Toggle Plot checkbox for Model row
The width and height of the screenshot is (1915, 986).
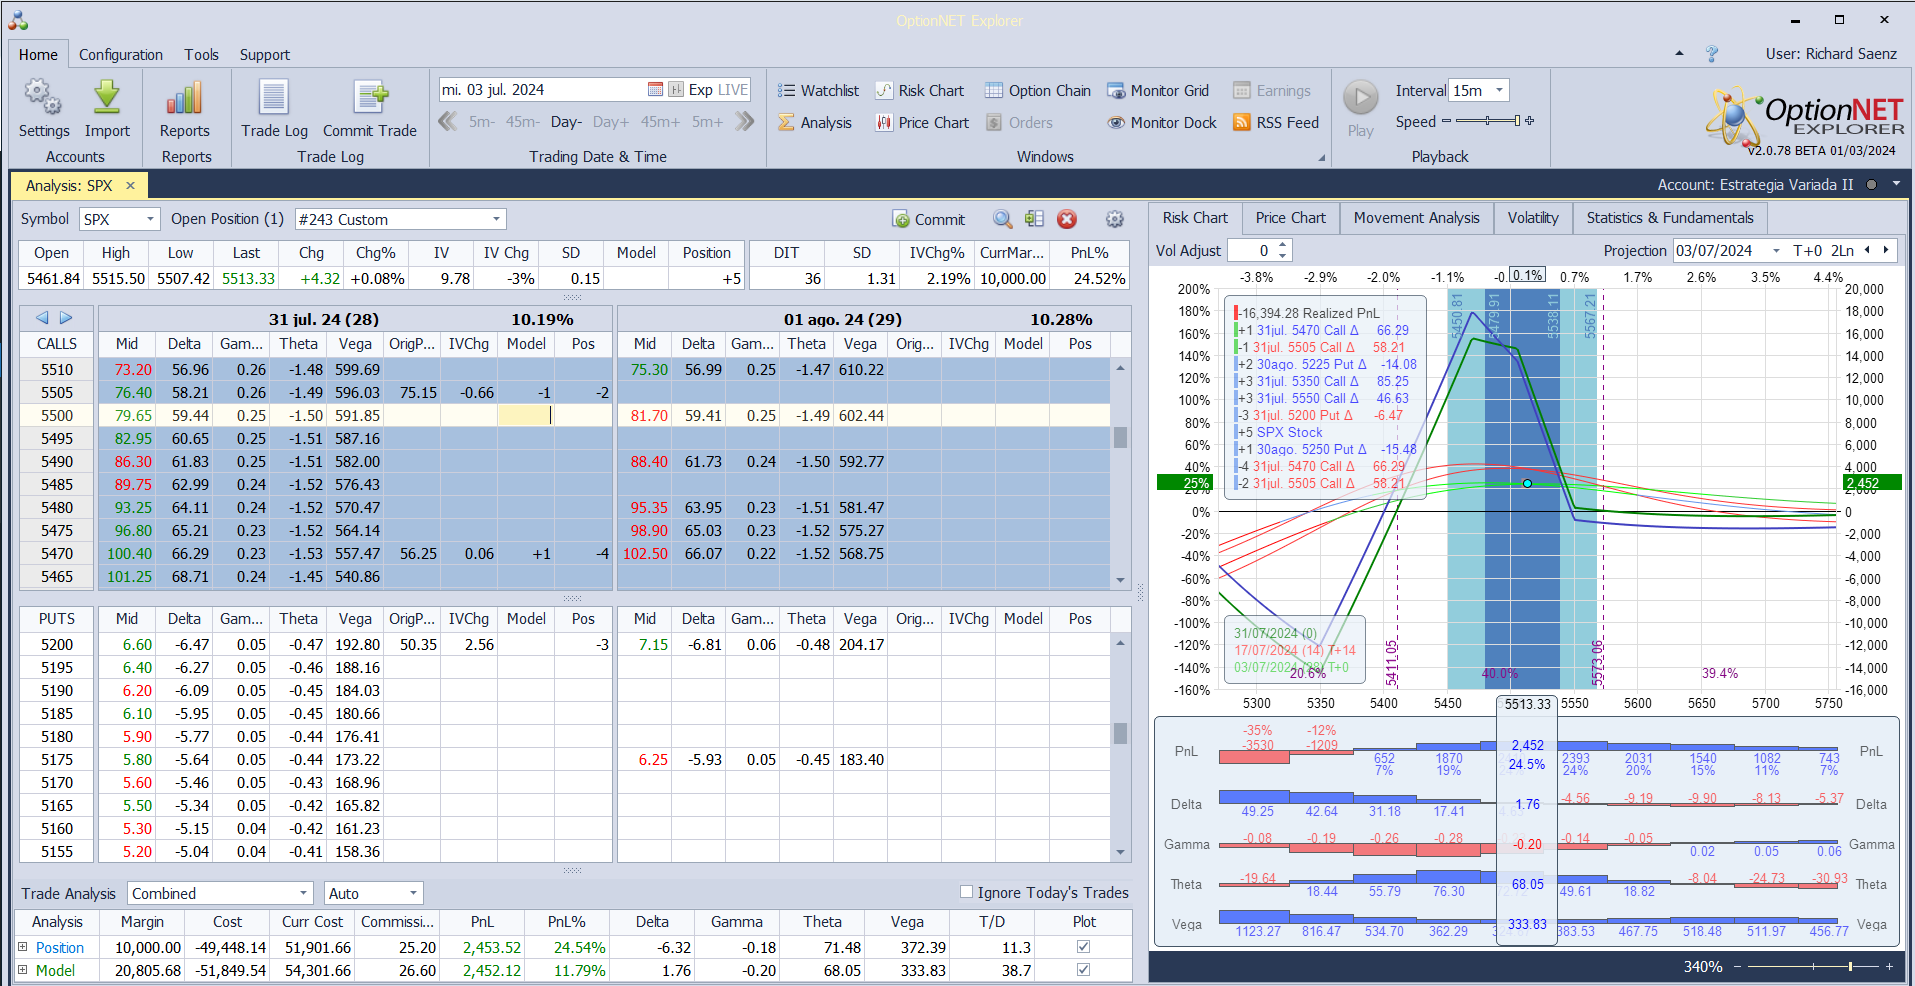[1083, 970]
